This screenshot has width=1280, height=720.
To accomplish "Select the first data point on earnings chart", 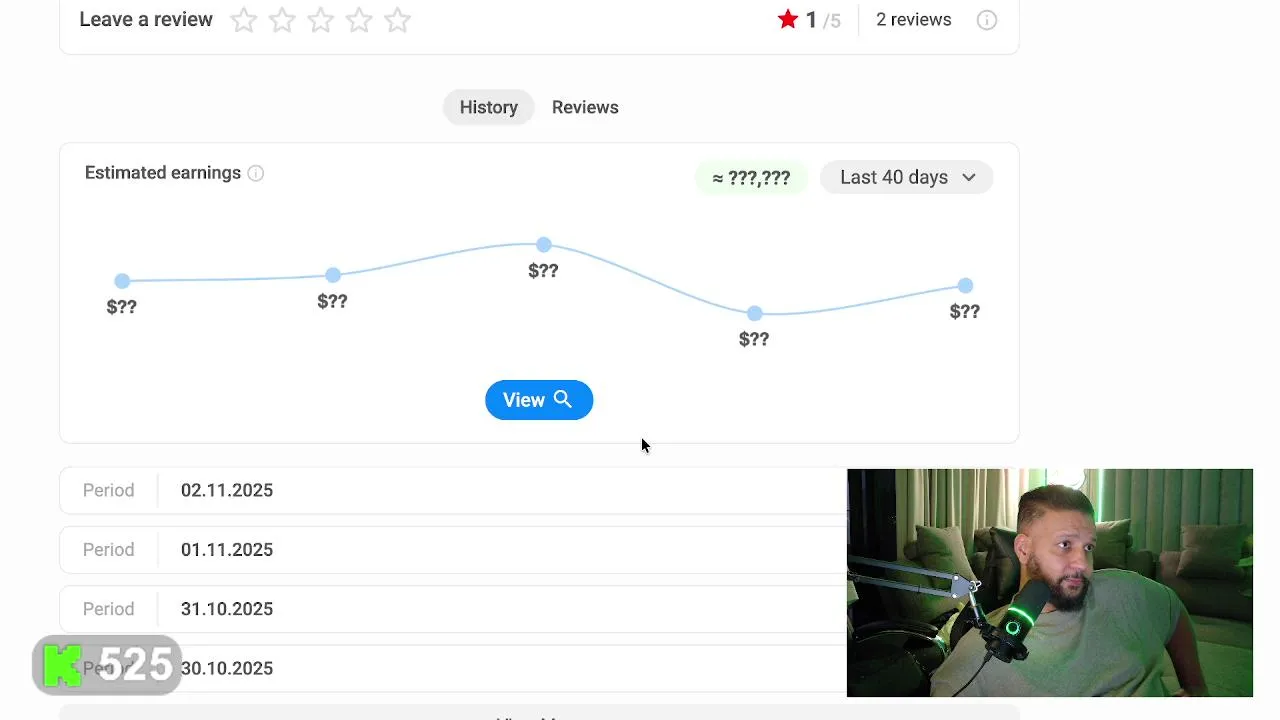I will point(122,281).
